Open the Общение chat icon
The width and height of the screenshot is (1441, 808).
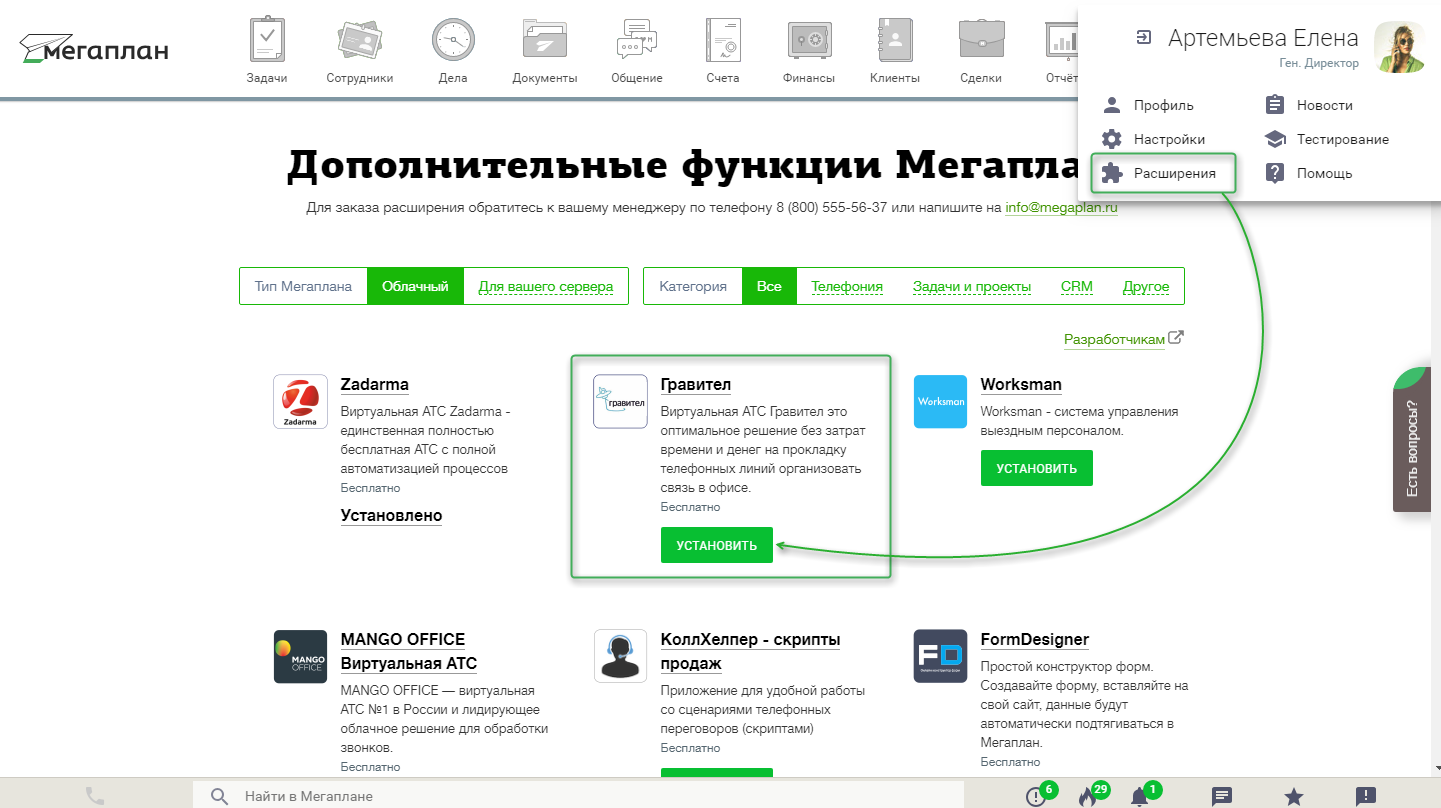(637, 41)
